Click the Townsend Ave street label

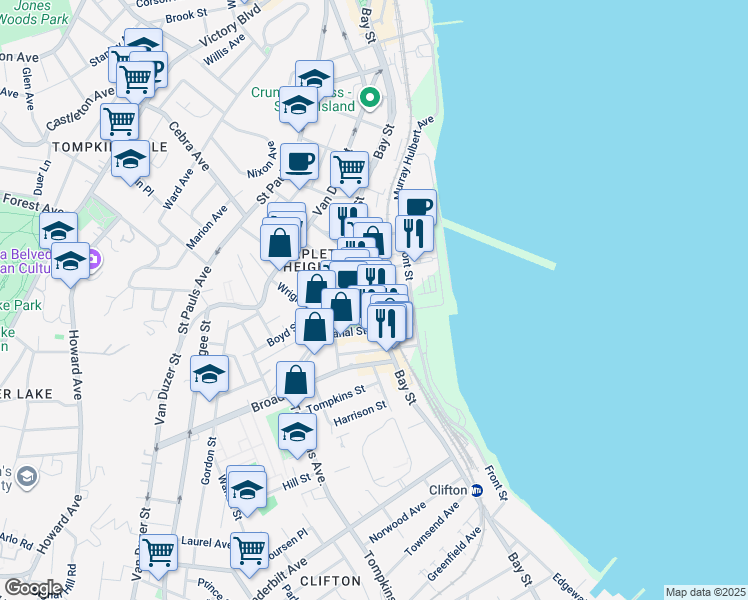[432, 529]
